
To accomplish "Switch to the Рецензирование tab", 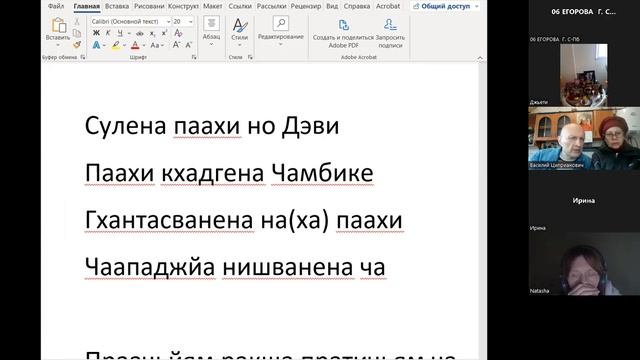I will point(306,6).
